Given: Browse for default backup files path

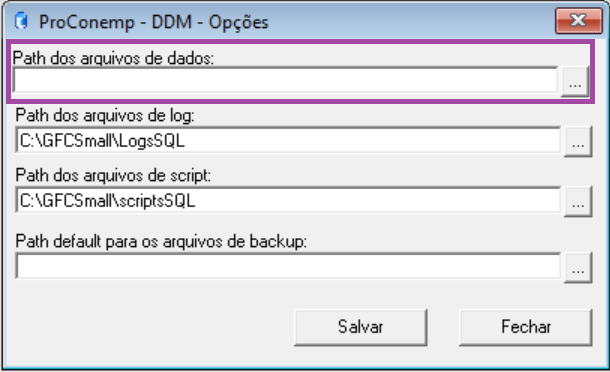Looking at the screenshot, I should point(578,267).
